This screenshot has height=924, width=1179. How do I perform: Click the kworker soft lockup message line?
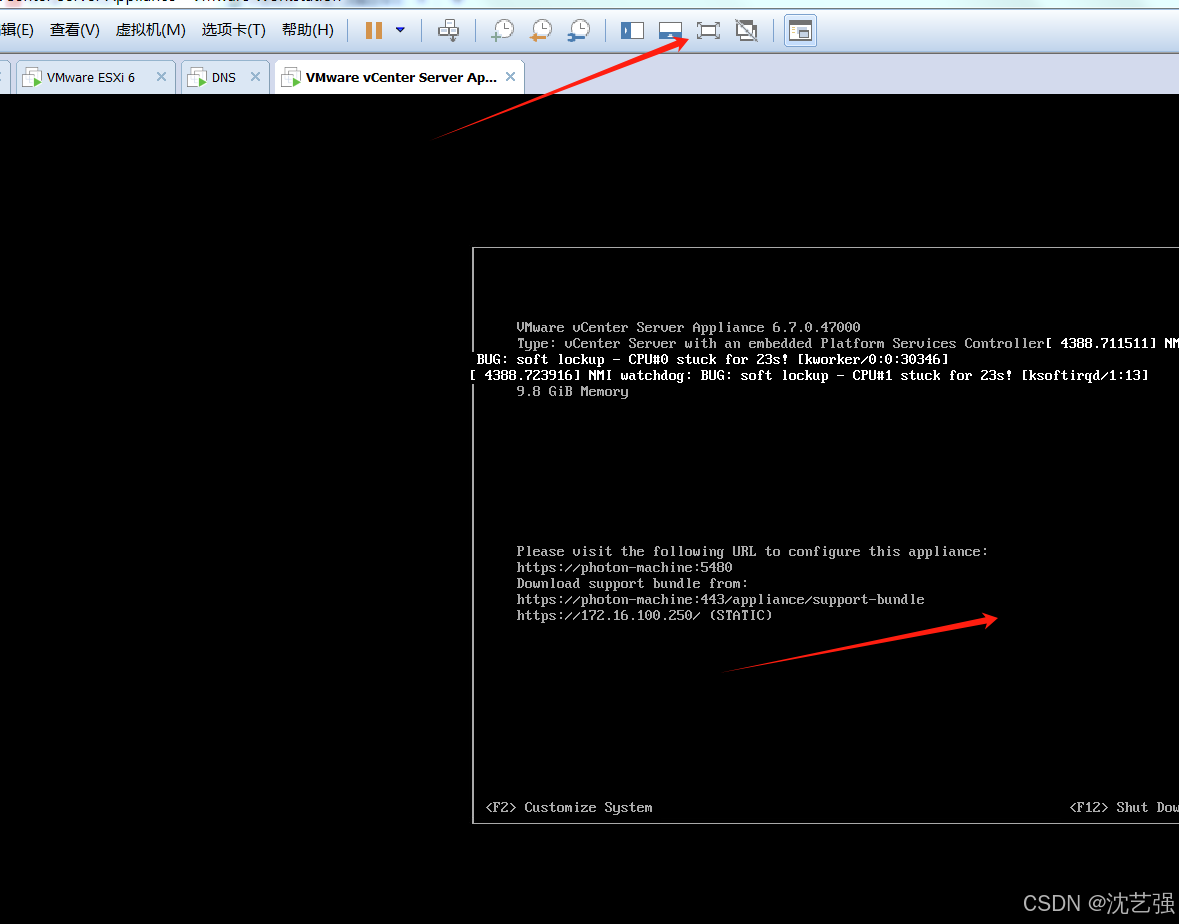point(712,360)
